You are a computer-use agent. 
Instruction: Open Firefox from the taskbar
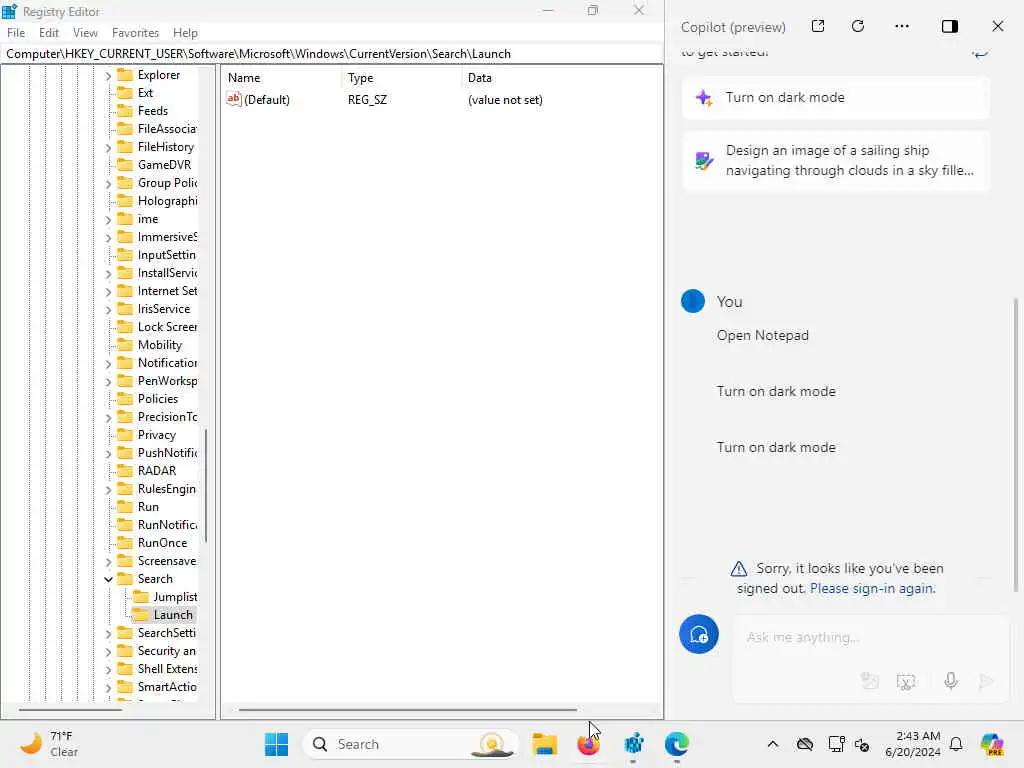588,744
